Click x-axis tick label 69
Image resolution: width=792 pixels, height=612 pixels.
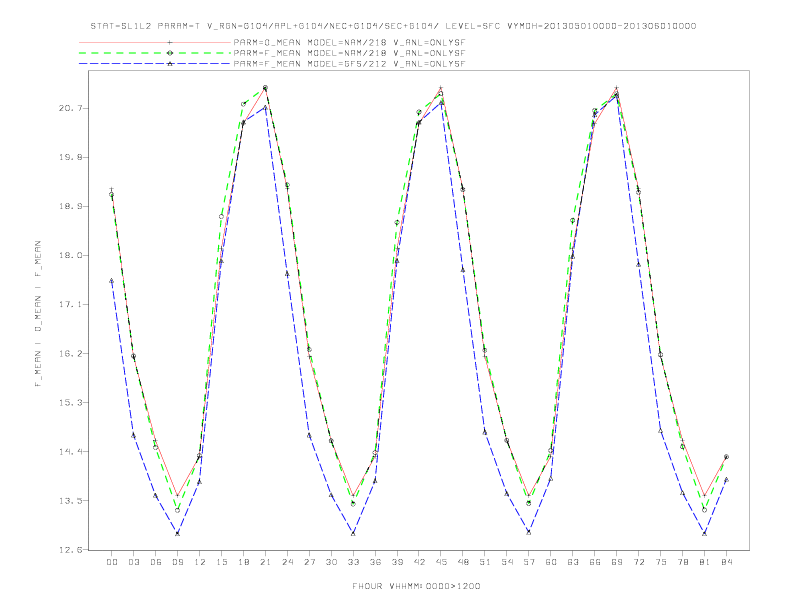[617, 562]
